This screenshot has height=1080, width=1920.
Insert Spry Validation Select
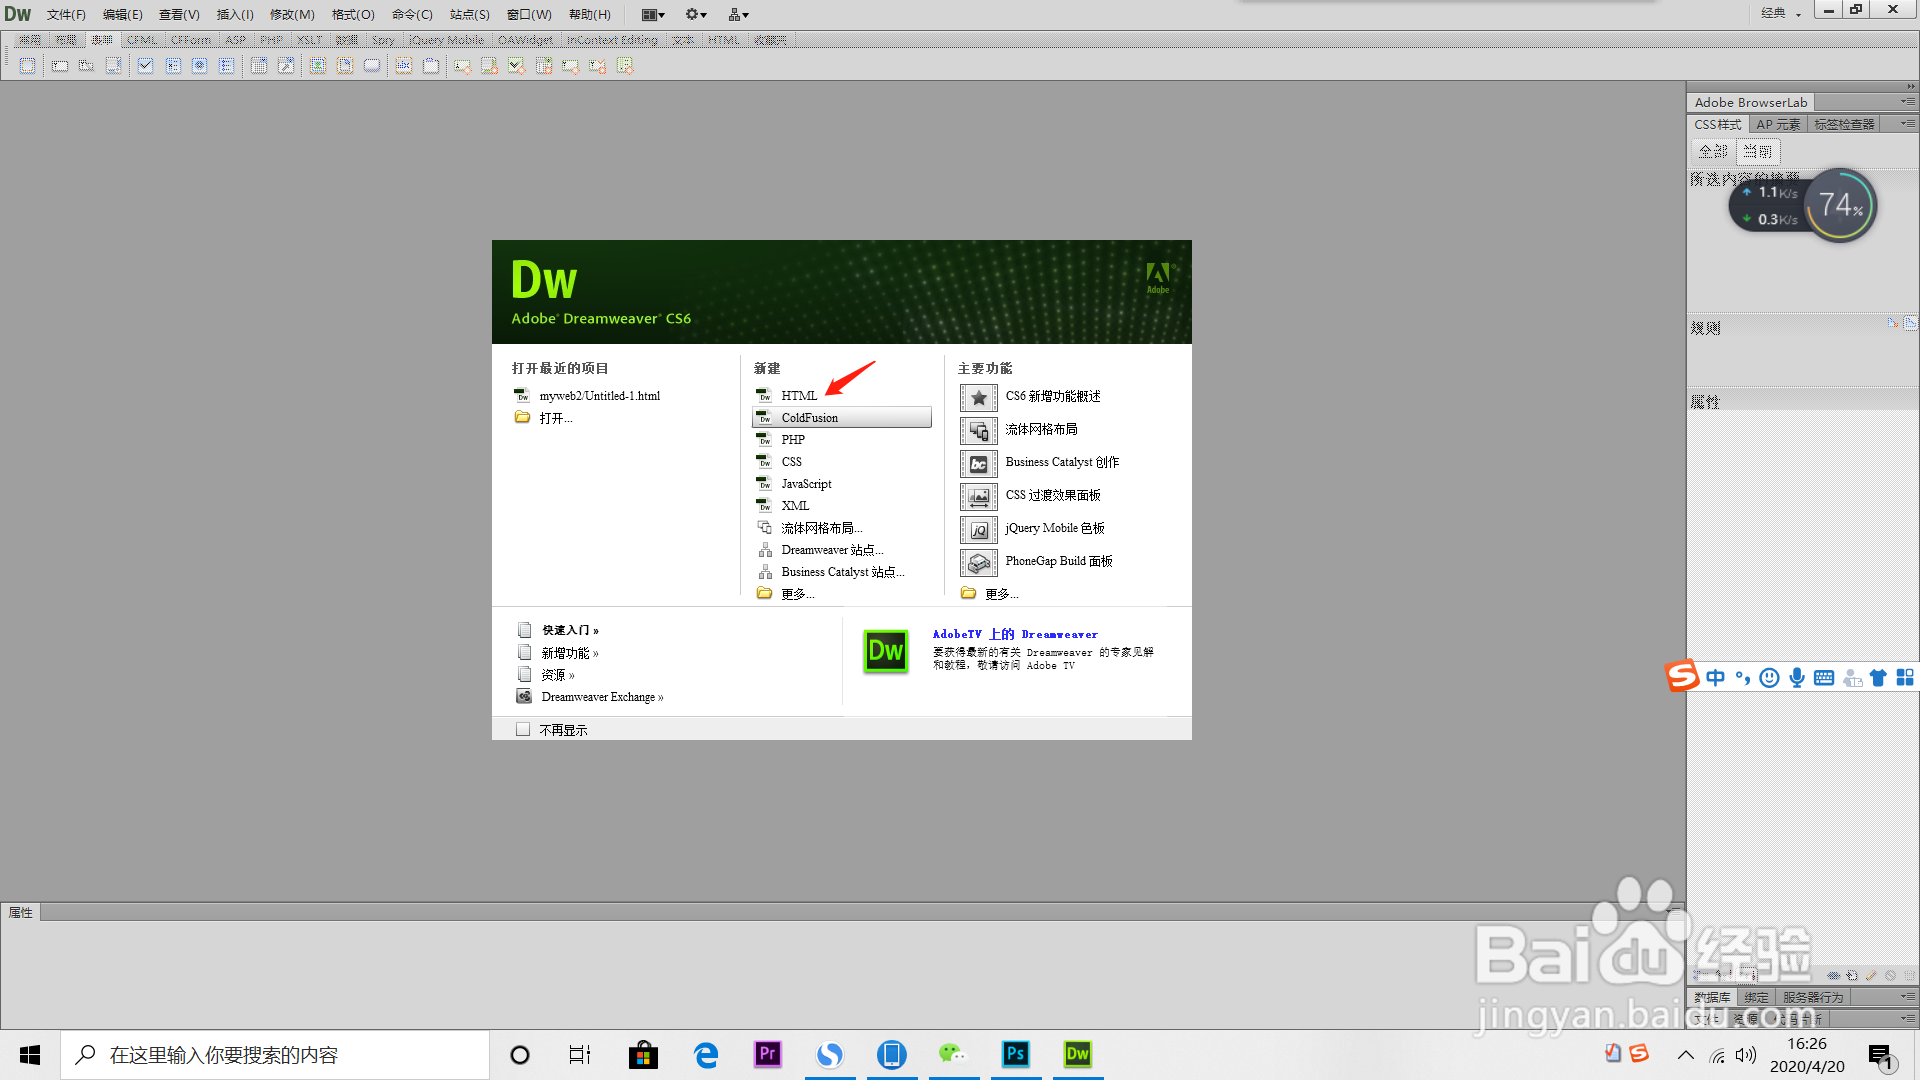(x=543, y=66)
